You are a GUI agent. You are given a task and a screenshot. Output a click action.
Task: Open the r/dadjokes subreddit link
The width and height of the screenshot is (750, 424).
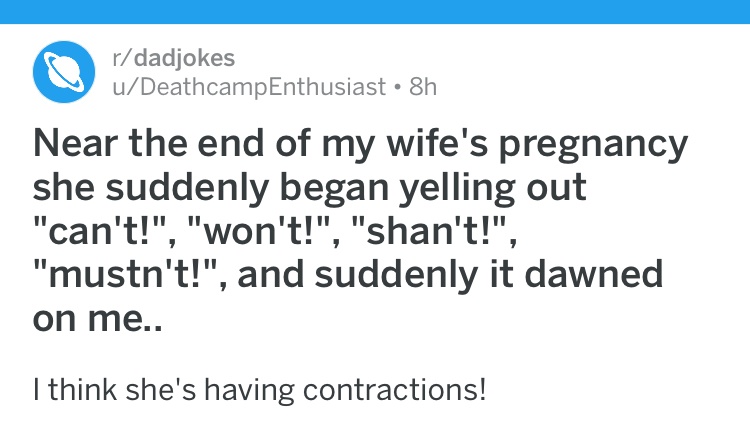point(174,58)
